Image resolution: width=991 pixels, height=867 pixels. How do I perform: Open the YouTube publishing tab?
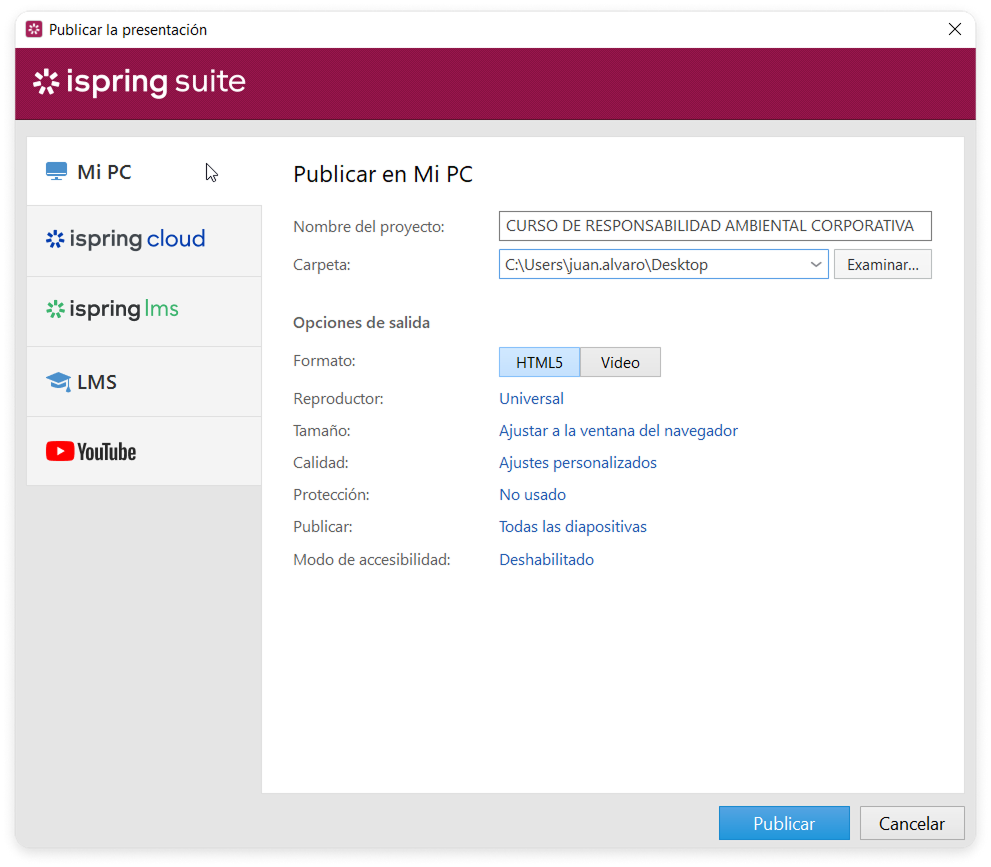tap(144, 452)
